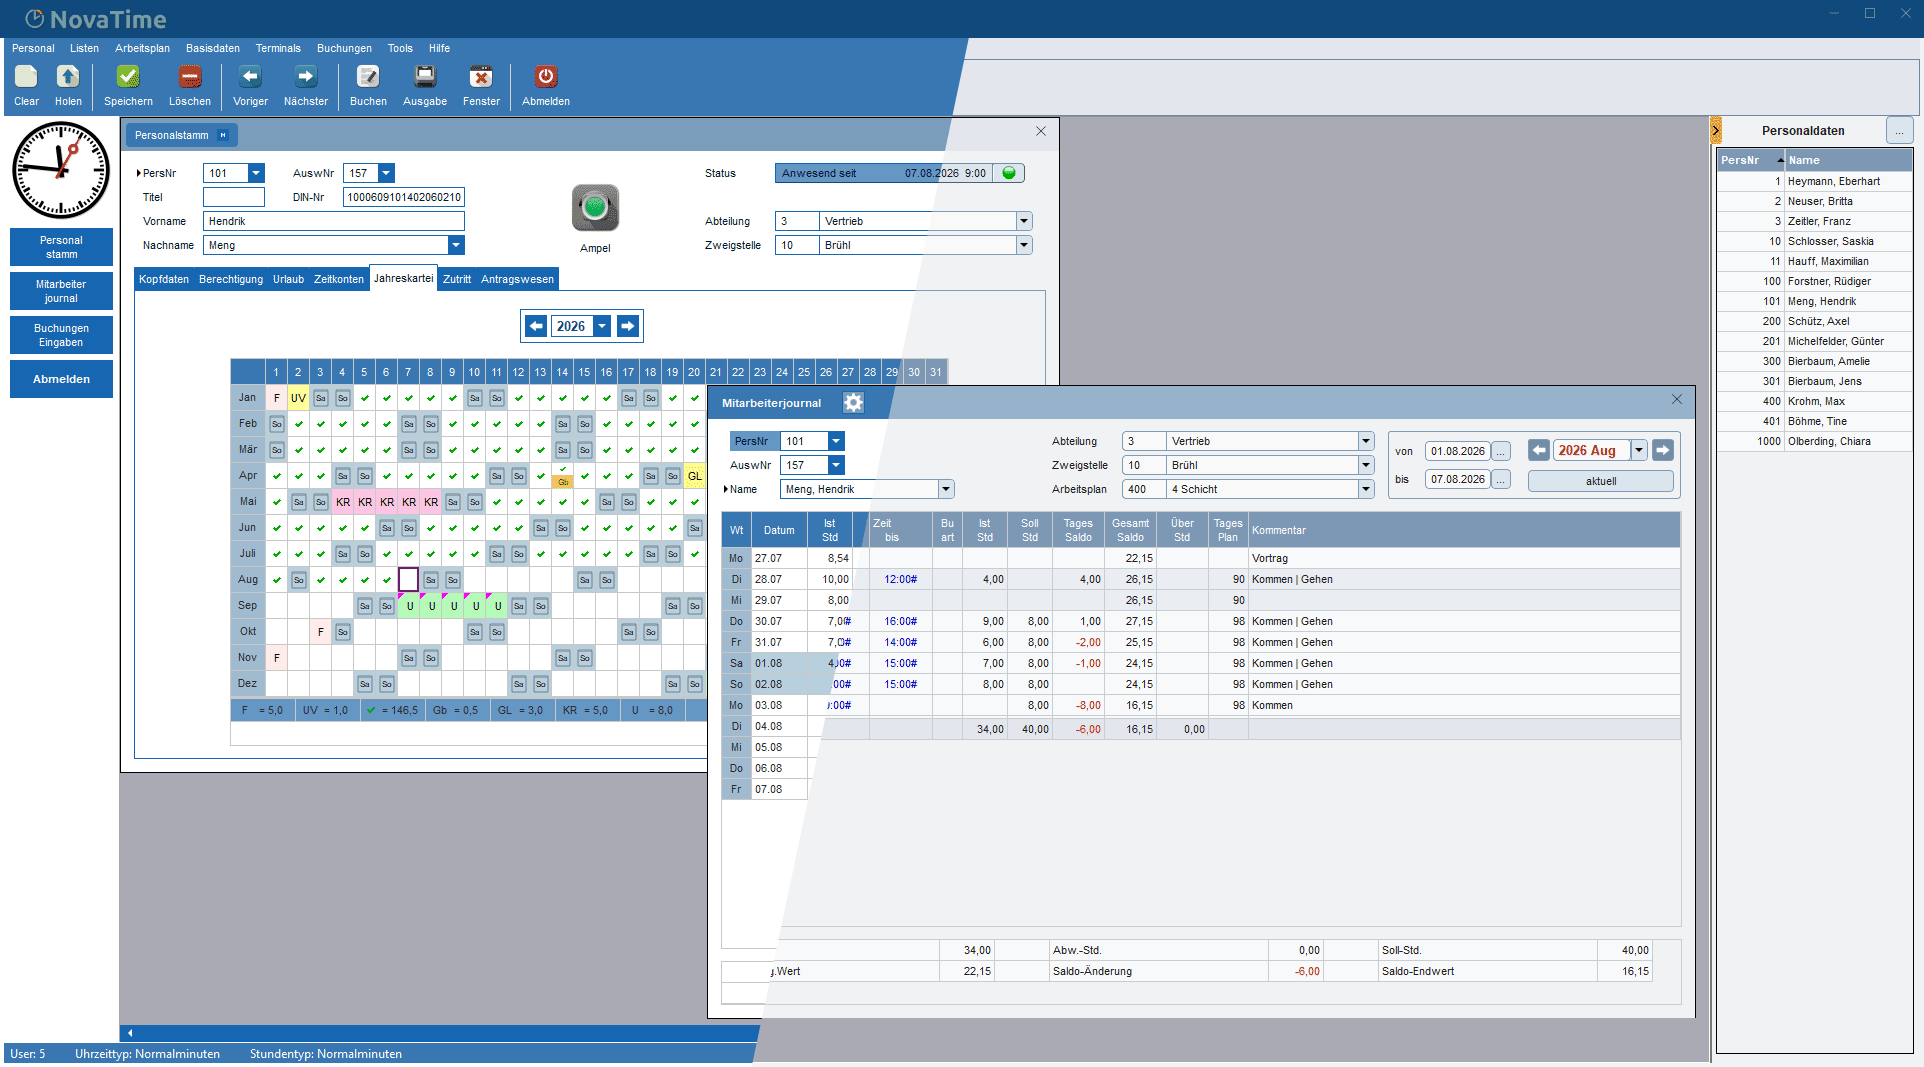This screenshot has height=1067, width=1924.
Task: Click the Abmelden power icon
Action: coord(545,77)
